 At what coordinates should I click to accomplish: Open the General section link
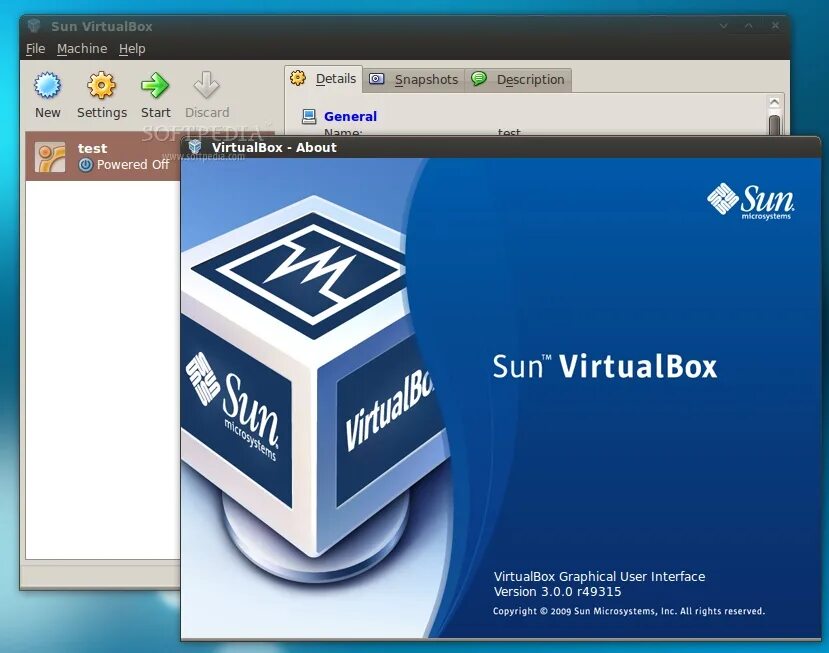pos(350,116)
